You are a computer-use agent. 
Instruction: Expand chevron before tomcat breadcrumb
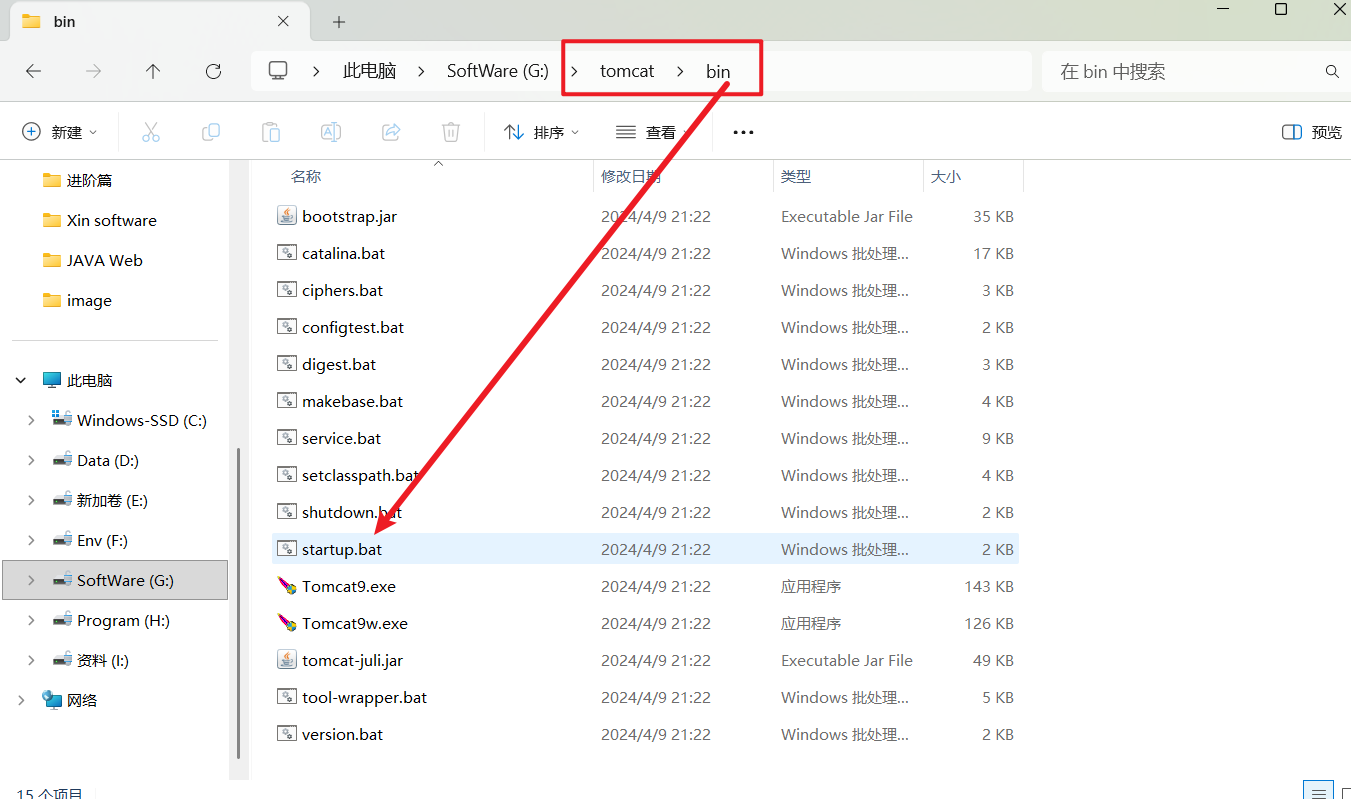[575, 71]
